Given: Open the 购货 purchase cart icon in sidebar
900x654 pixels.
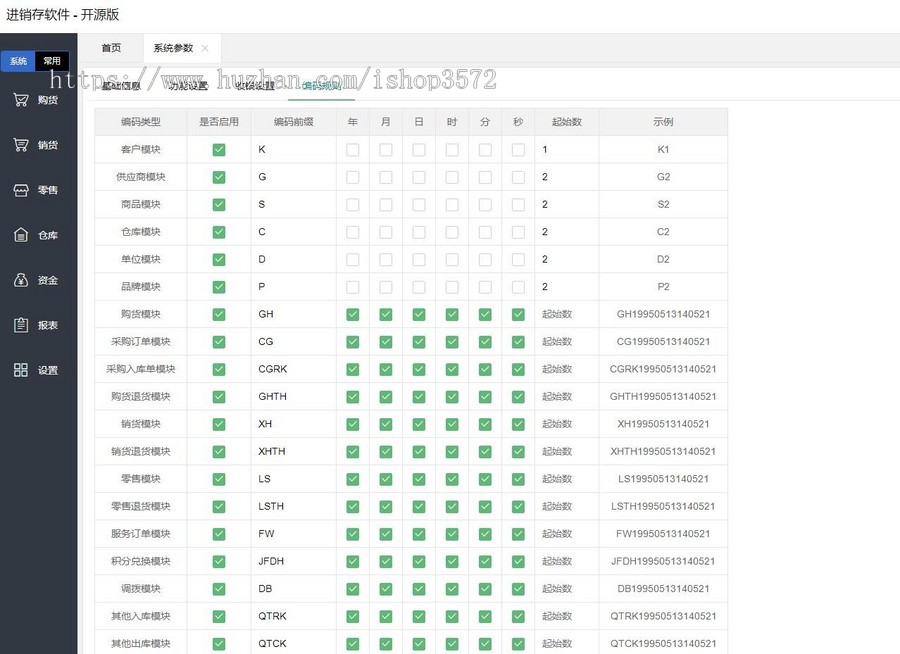Looking at the screenshot, I should click(x=21, y=100).
